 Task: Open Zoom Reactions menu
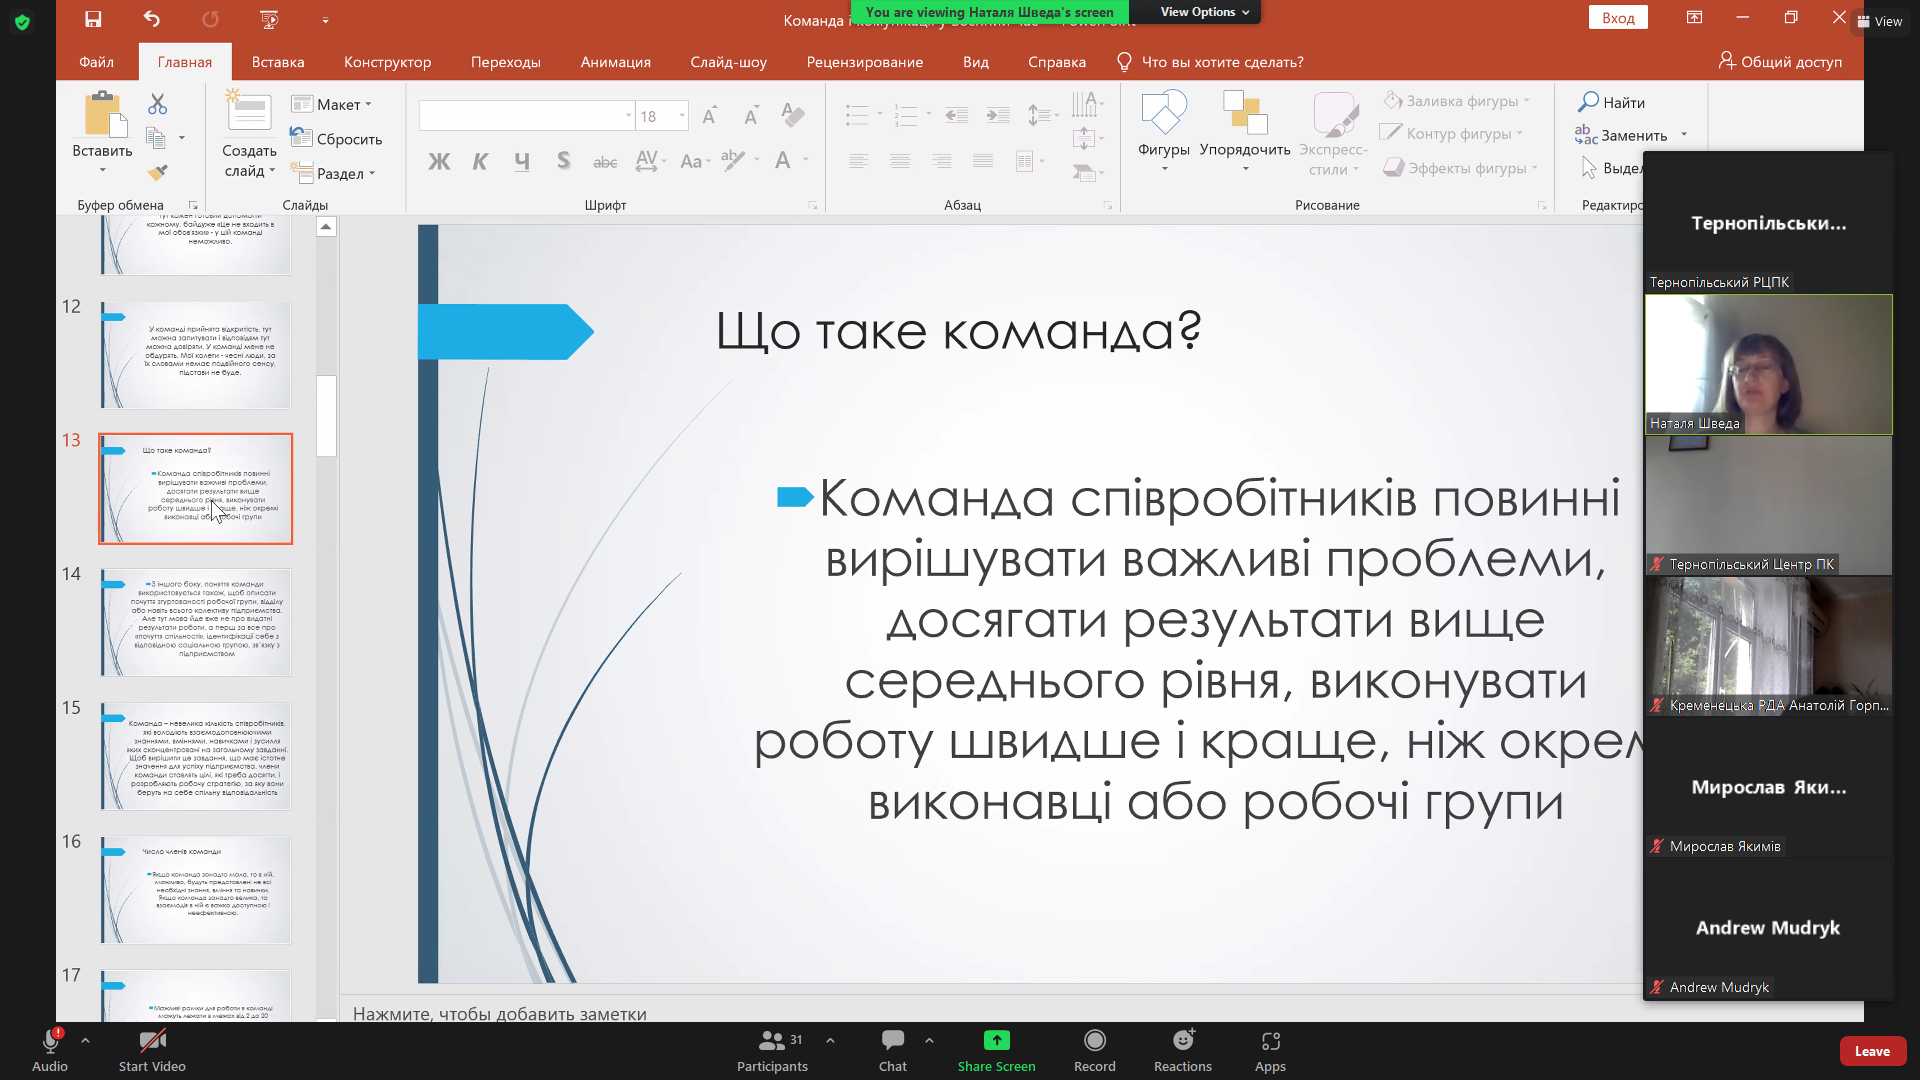coord(1183,1051)
